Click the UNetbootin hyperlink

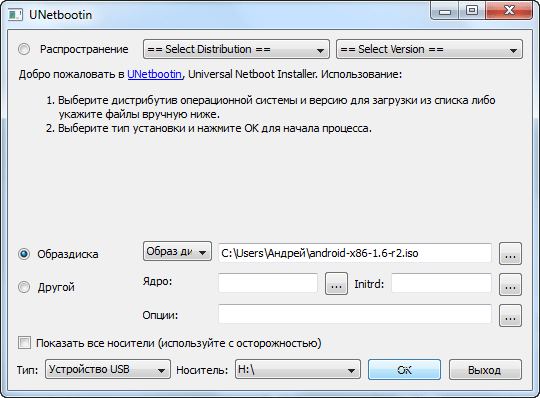154,74
